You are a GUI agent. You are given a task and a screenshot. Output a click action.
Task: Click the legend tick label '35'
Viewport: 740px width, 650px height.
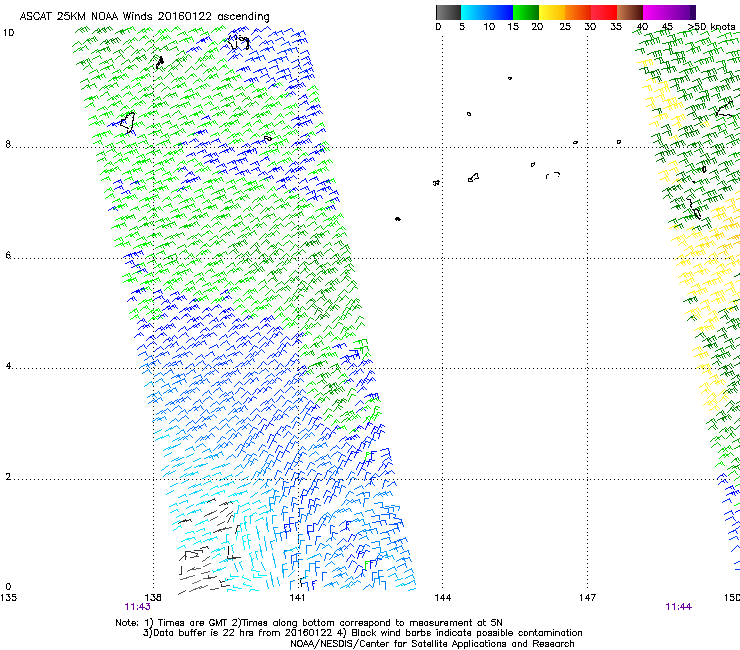[x=616, y=27]
